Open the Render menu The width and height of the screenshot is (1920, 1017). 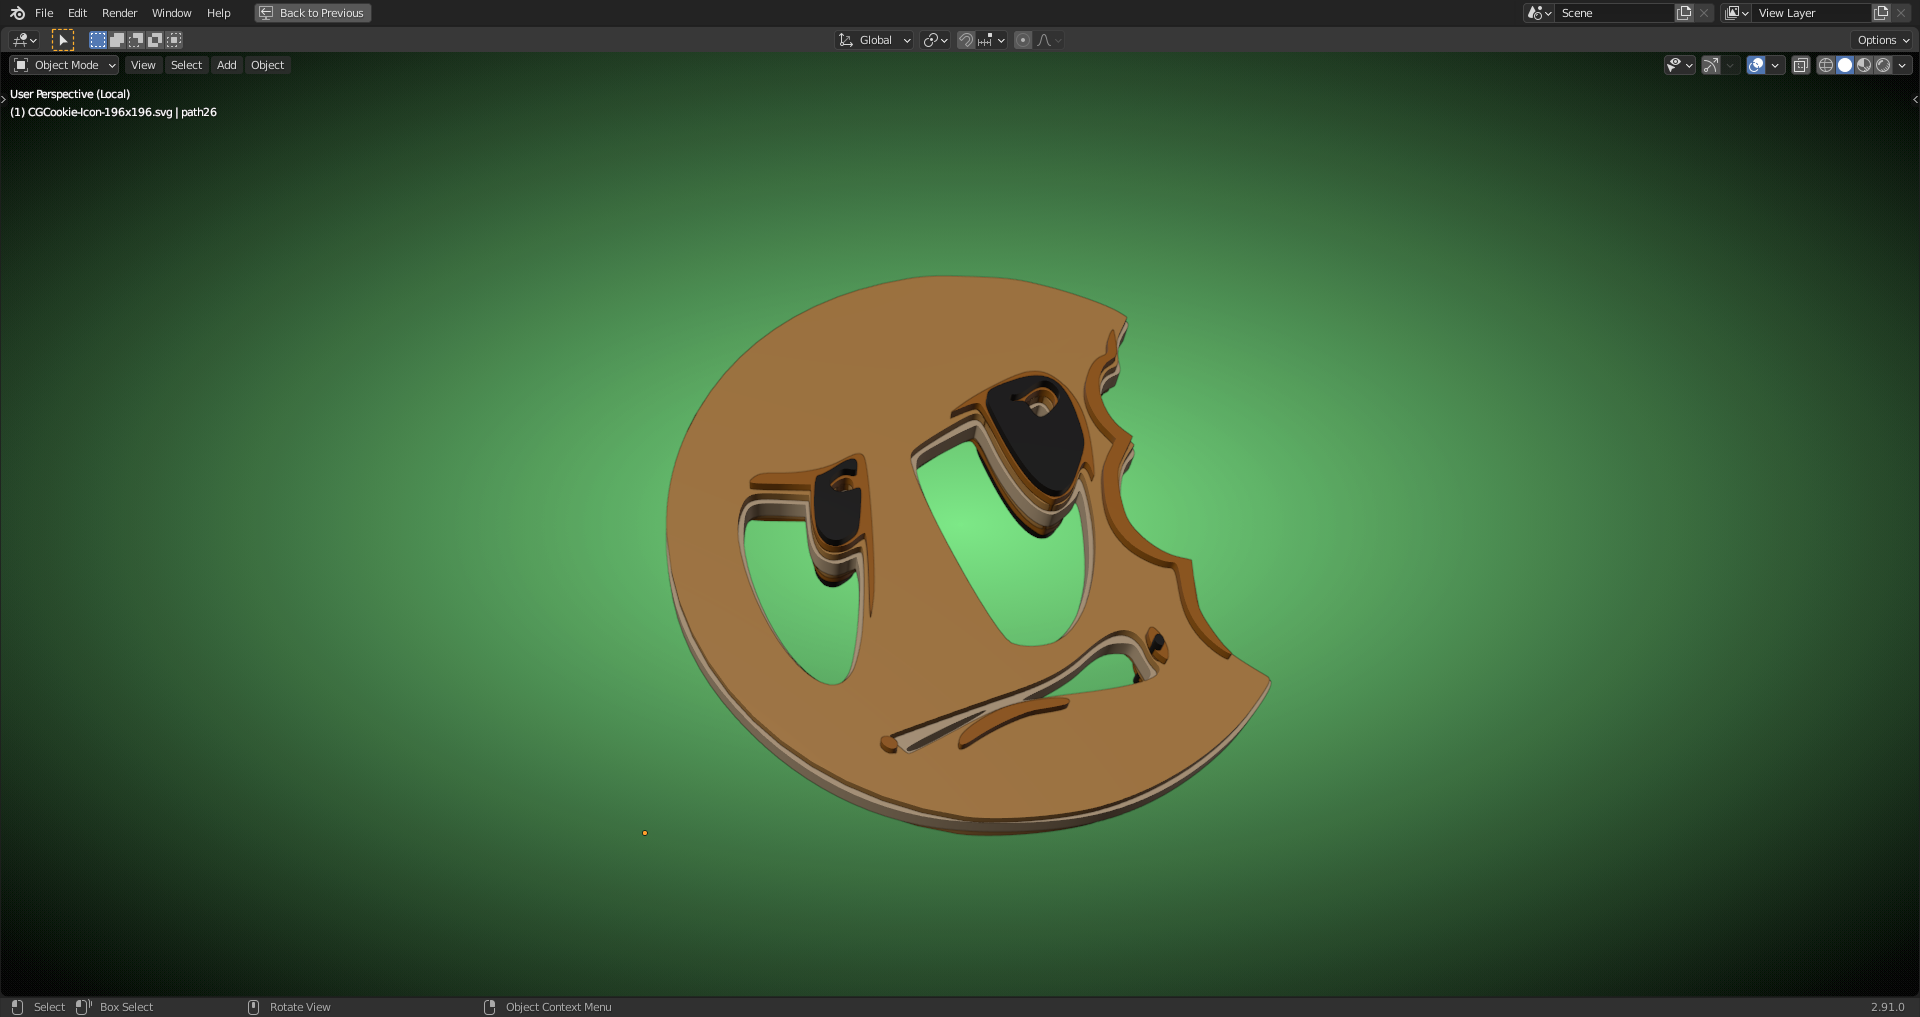point(120,13)
